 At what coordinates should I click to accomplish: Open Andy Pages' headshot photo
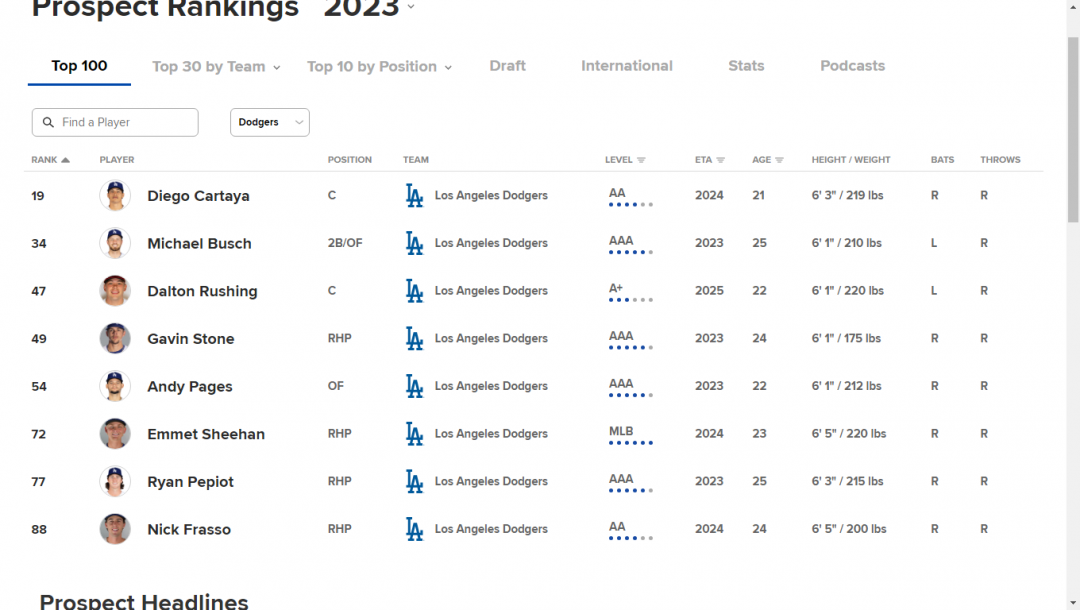point(115,386)
